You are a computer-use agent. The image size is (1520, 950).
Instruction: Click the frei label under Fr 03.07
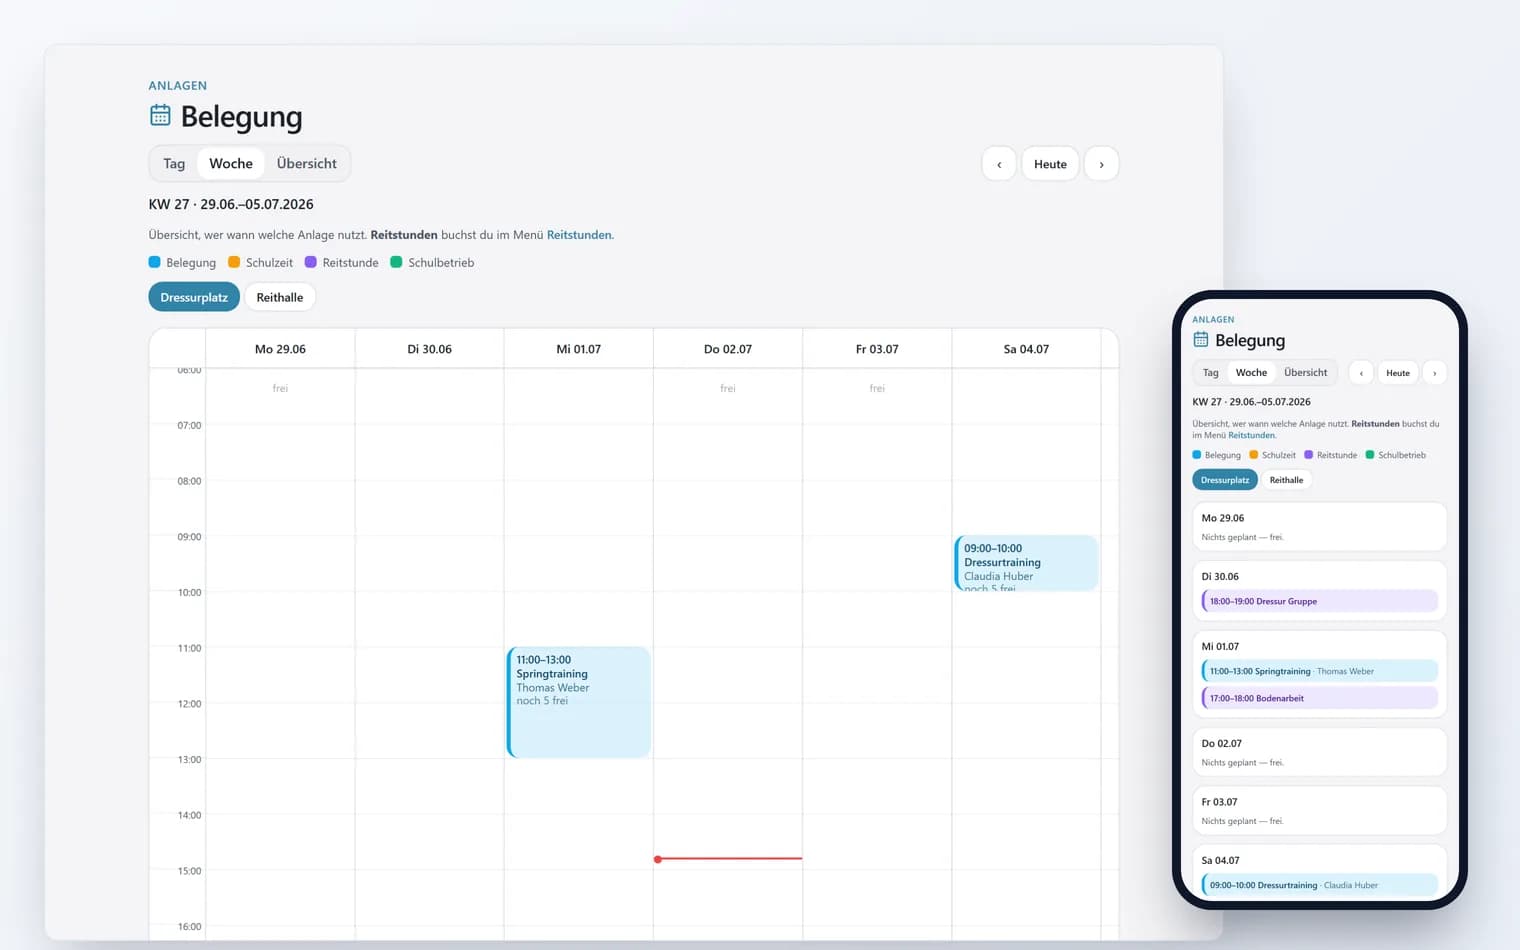[877, 388]
